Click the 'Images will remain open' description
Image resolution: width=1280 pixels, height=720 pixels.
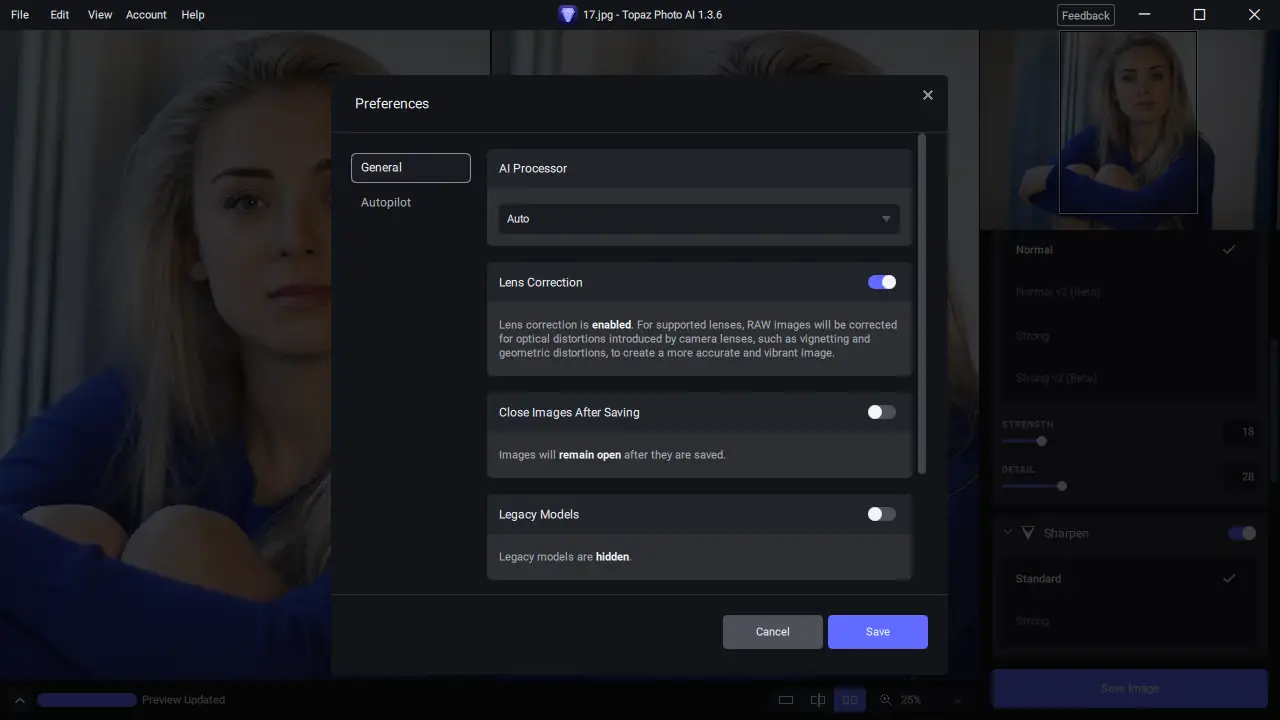click(x=612, y=455)
